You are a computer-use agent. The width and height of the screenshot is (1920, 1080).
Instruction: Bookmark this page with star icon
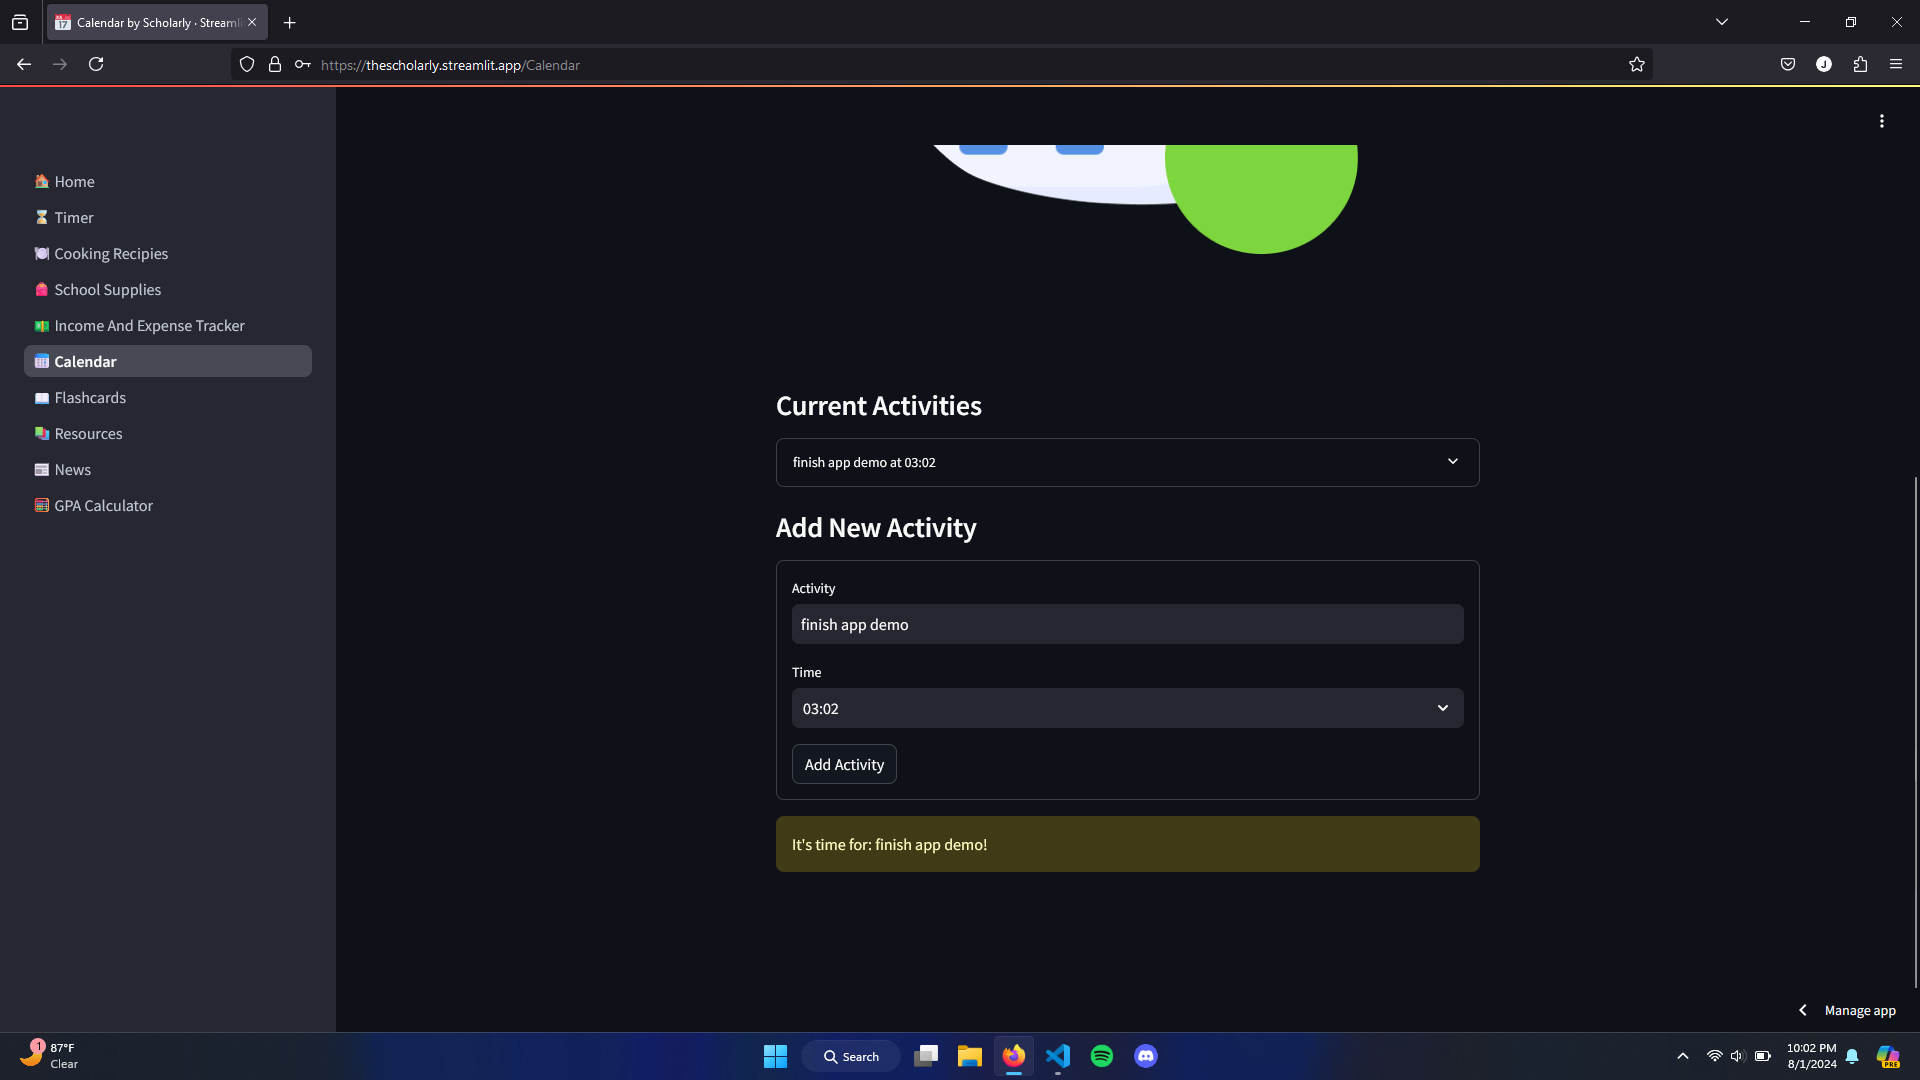pyautogui.click(x=1636, y=65)
